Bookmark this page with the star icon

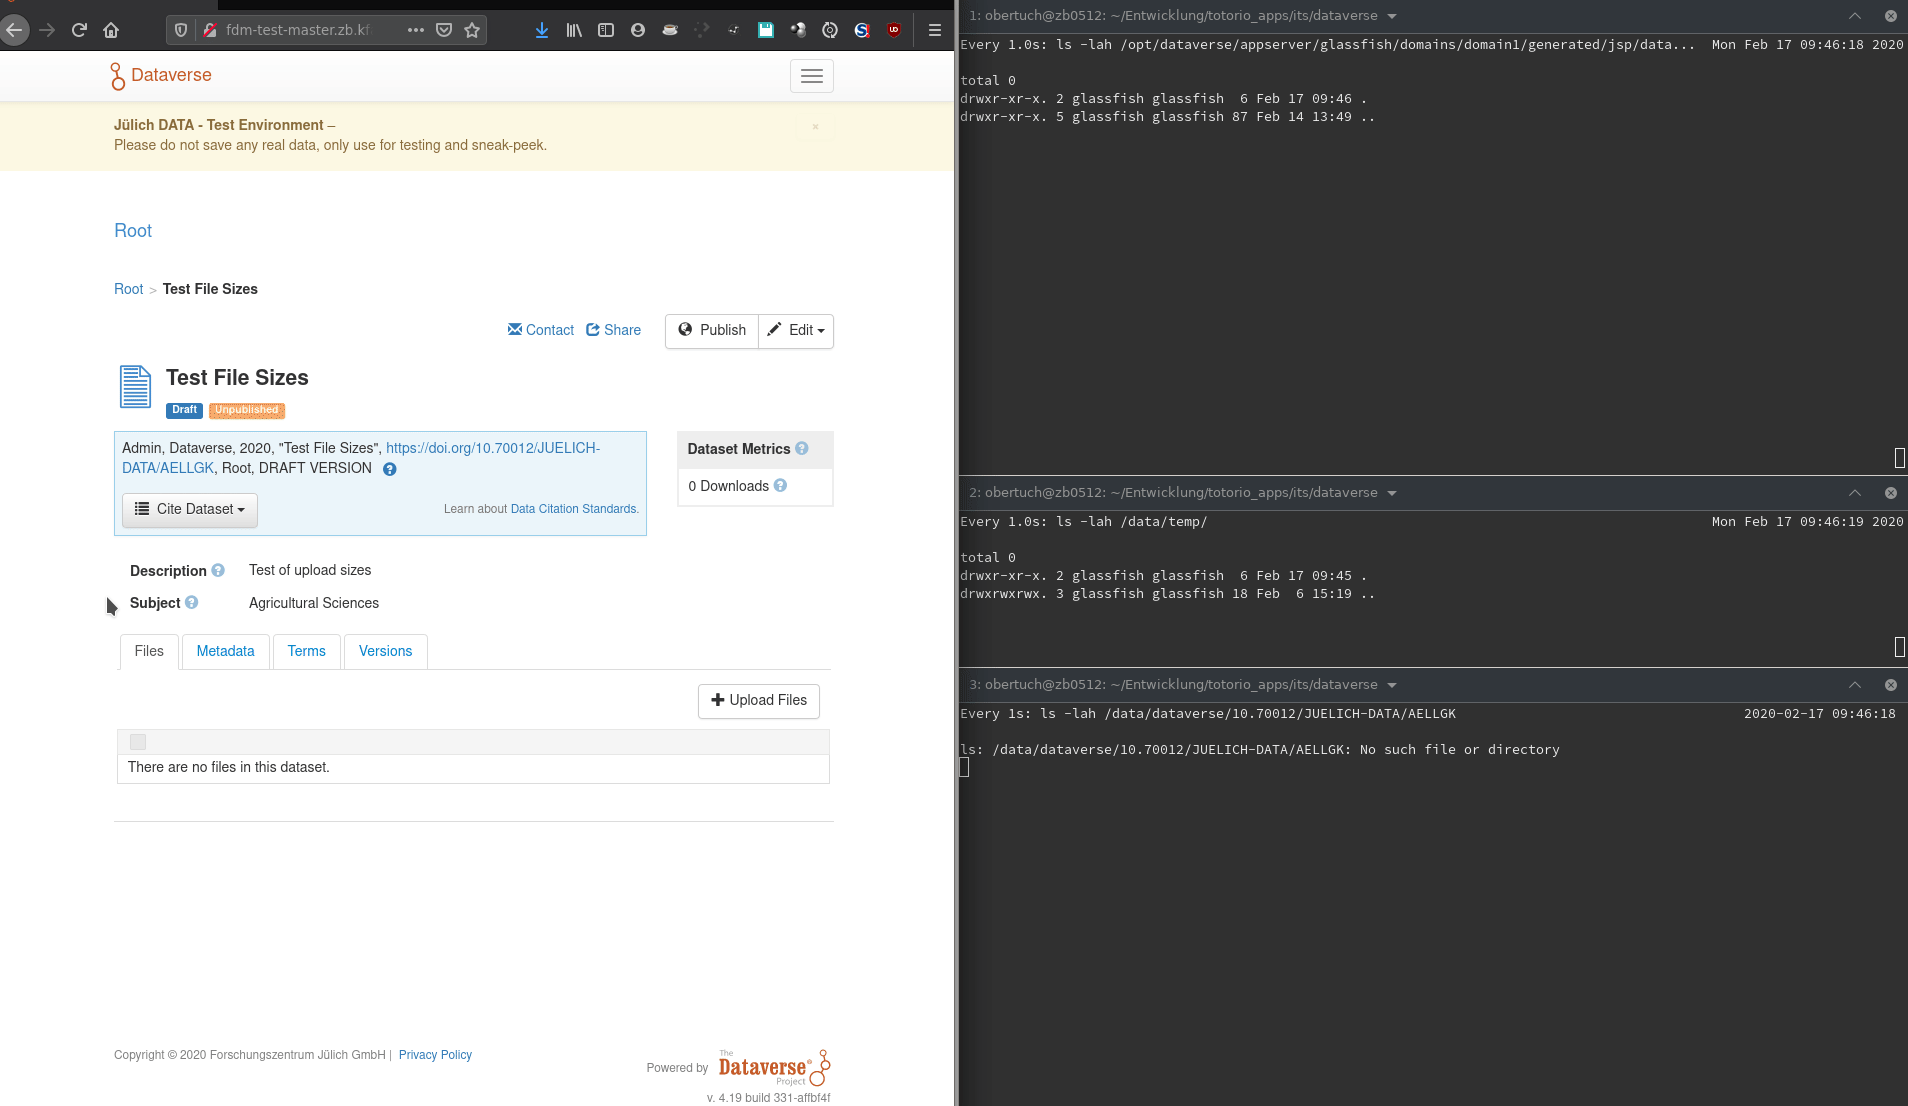pos(472,30)
